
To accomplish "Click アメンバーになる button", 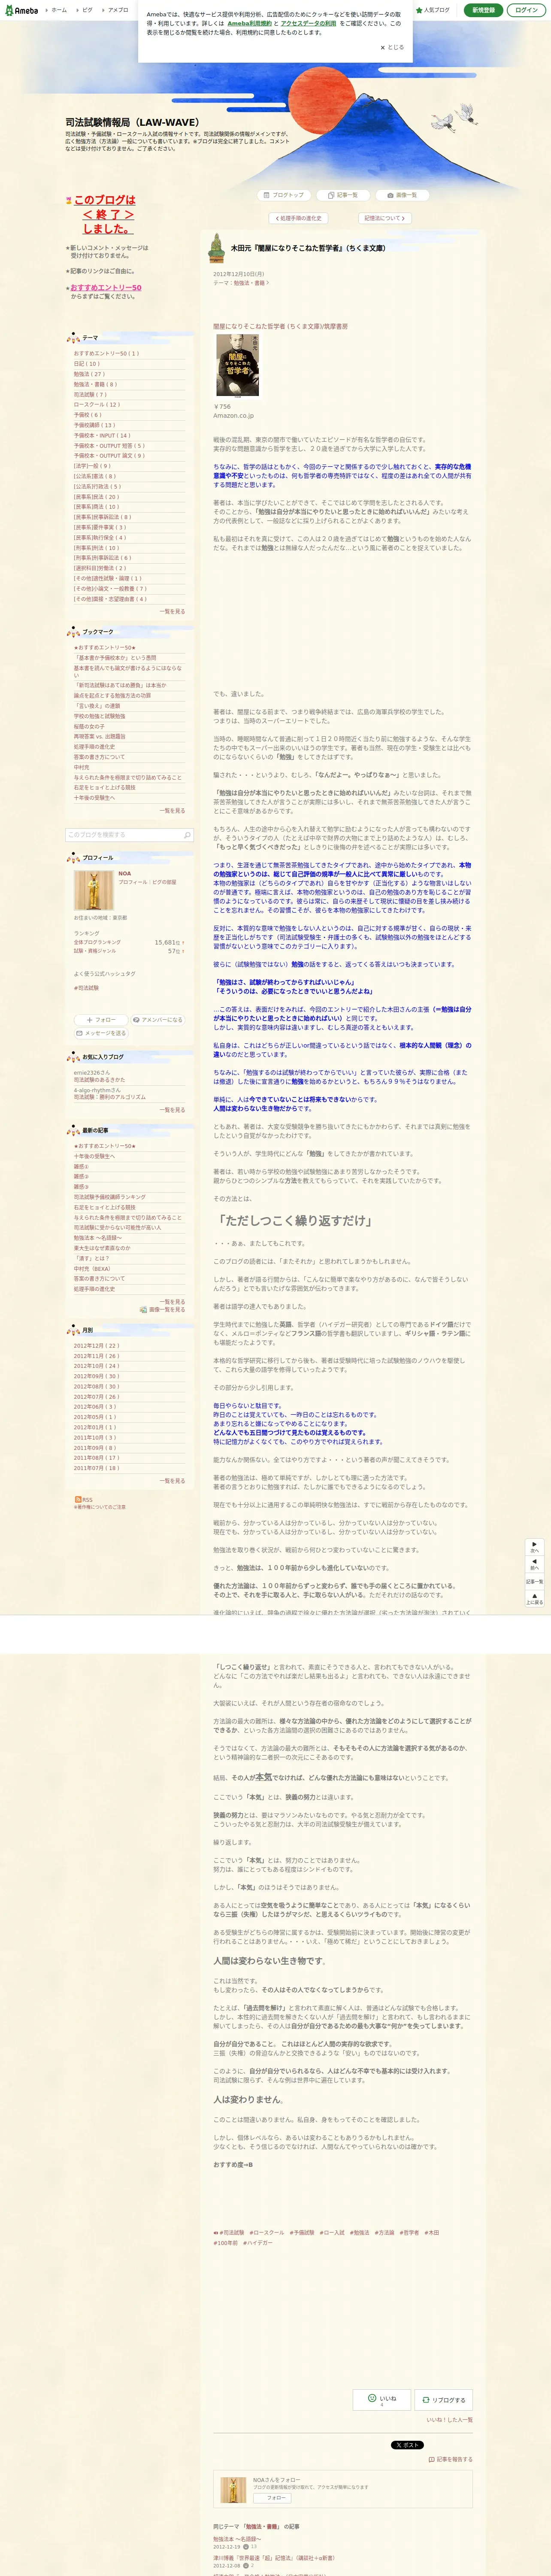I will coord(157,1020).
